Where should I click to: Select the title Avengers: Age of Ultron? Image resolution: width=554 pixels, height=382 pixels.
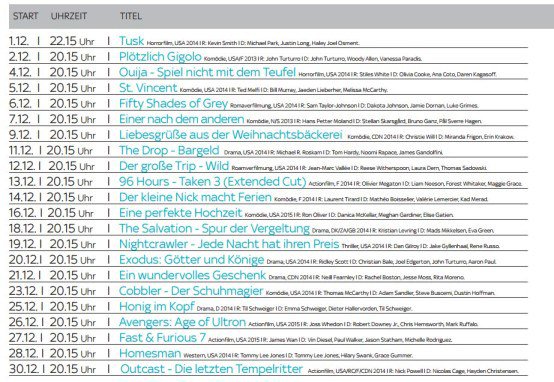182,322
